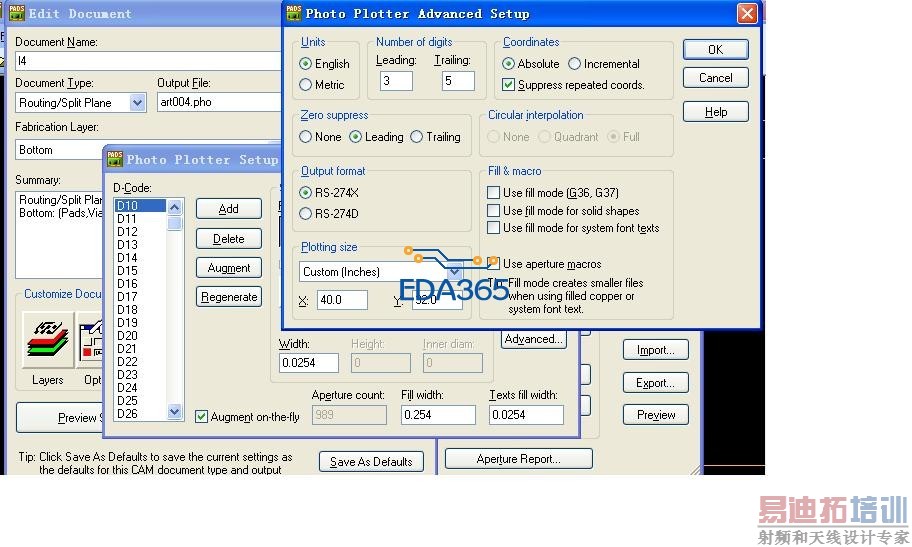This screenshot has width=912, height=547.
Task: Select RS-274D output format
Action: pyautogui.click(x=305, y=214)
